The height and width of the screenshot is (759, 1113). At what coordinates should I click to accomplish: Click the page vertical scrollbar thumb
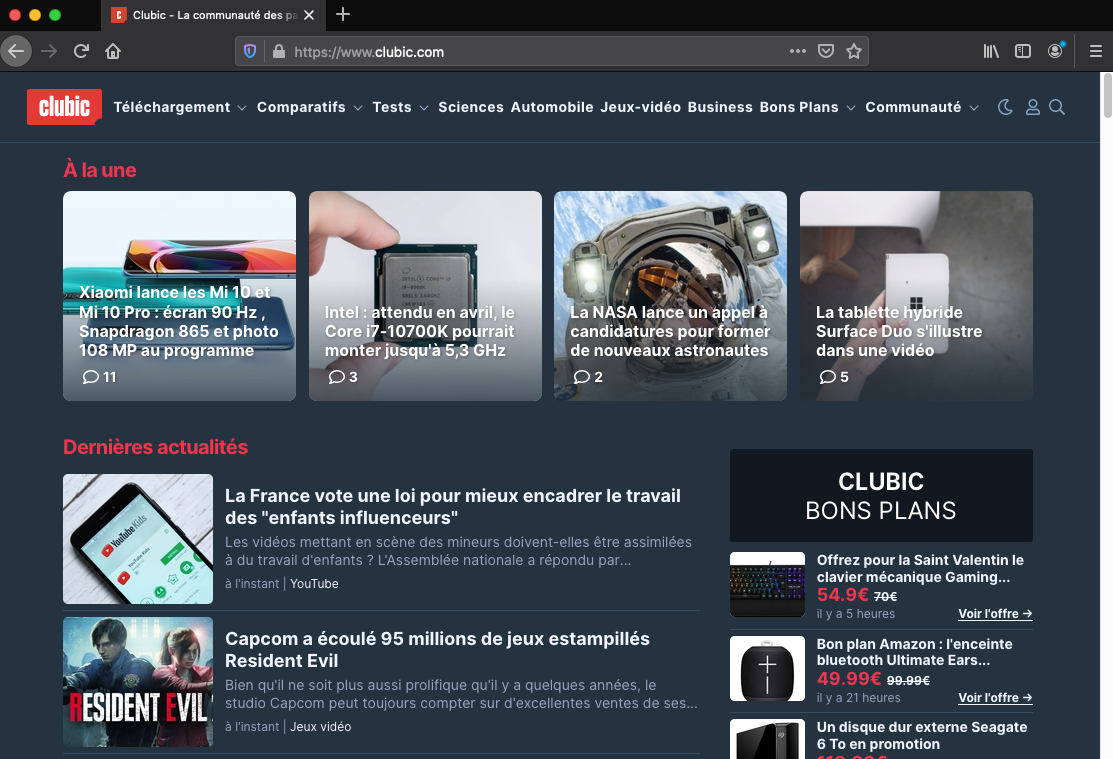tap(1107, 96)
